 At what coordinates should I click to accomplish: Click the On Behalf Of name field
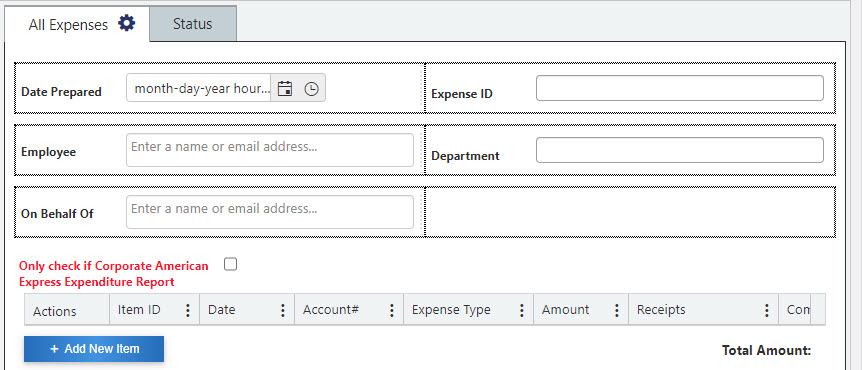tap(269, 212)
